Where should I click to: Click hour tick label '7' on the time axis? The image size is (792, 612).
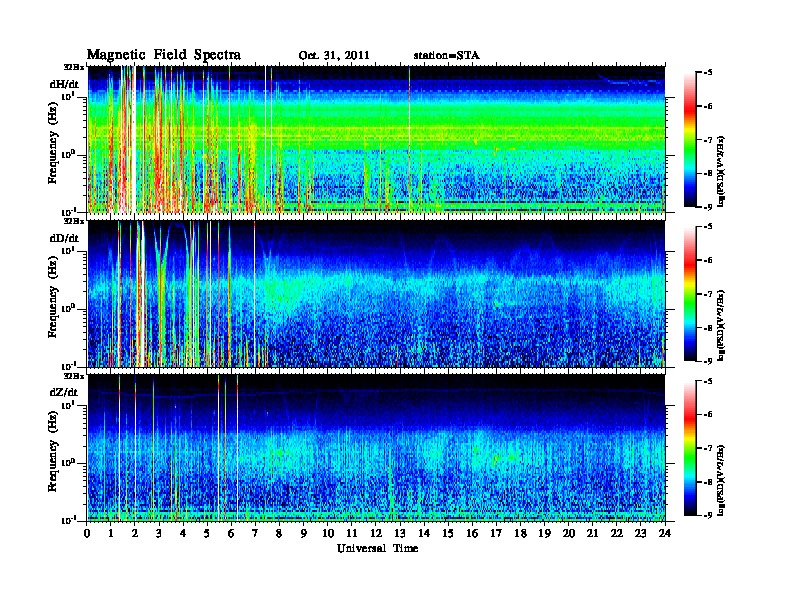tap(256, 533)
